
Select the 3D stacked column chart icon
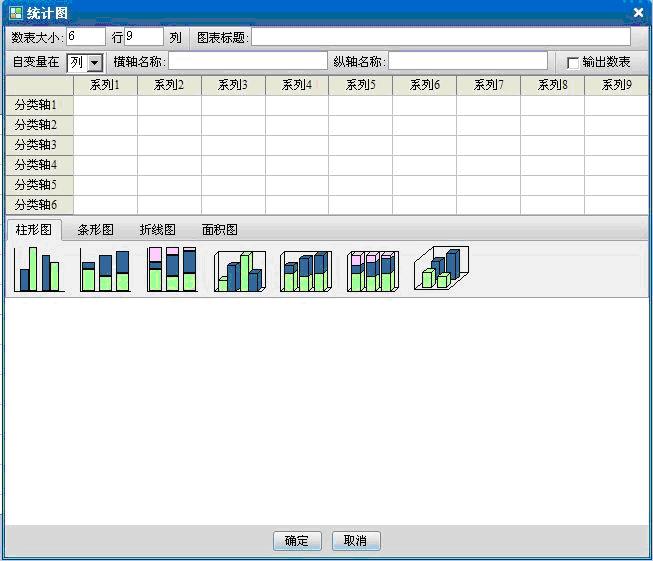(306, 271)
